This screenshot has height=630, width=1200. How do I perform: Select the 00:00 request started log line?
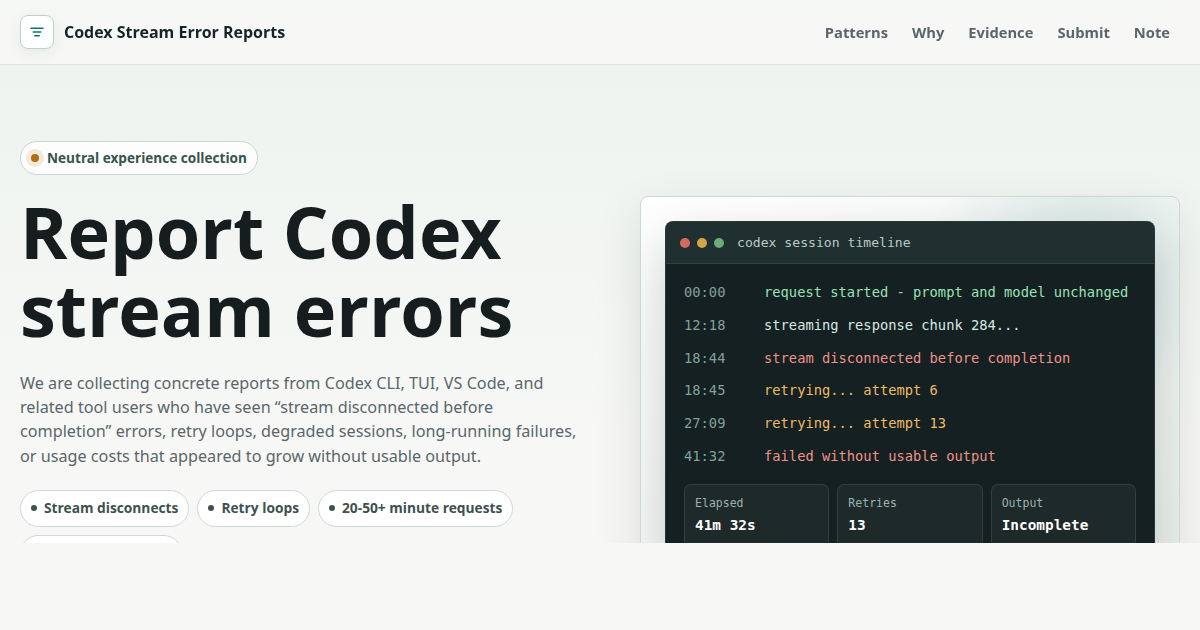pos(909,292)
